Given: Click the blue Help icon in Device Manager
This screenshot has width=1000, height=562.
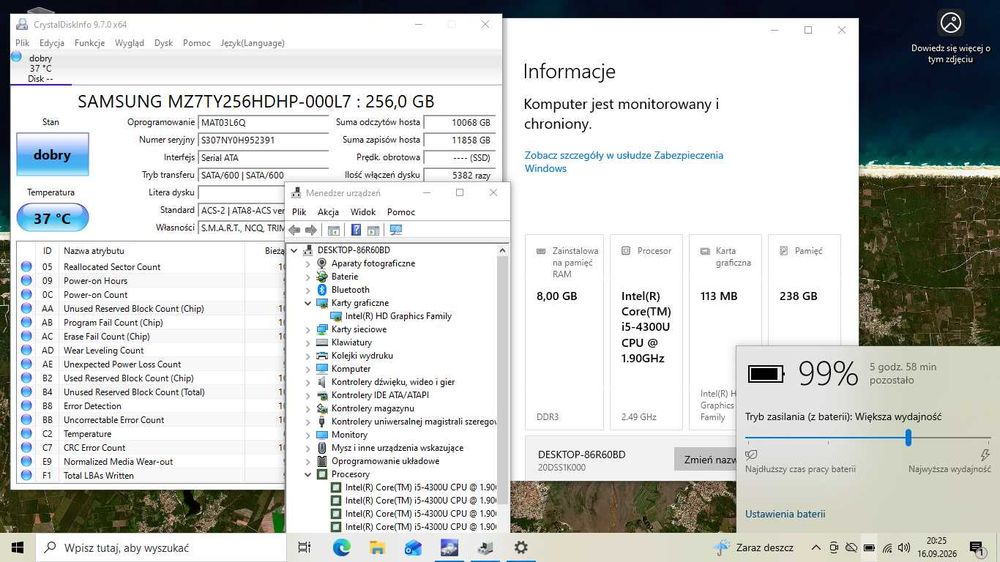Looking at the screenshot, I should click(x=356, y=230).
